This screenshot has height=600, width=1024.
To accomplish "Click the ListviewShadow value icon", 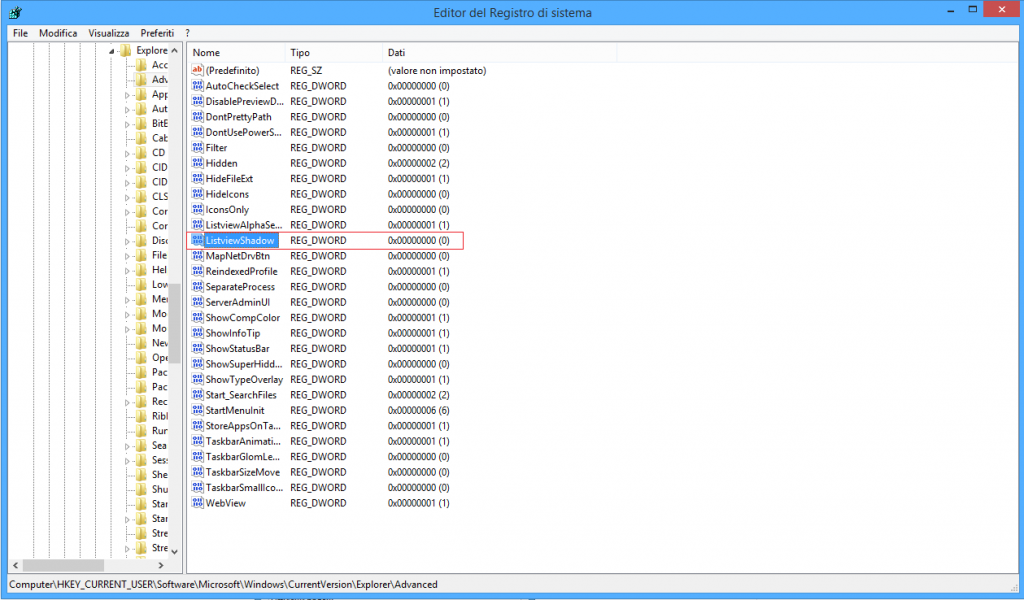I will pyautogui.click(x=197, y=240).
